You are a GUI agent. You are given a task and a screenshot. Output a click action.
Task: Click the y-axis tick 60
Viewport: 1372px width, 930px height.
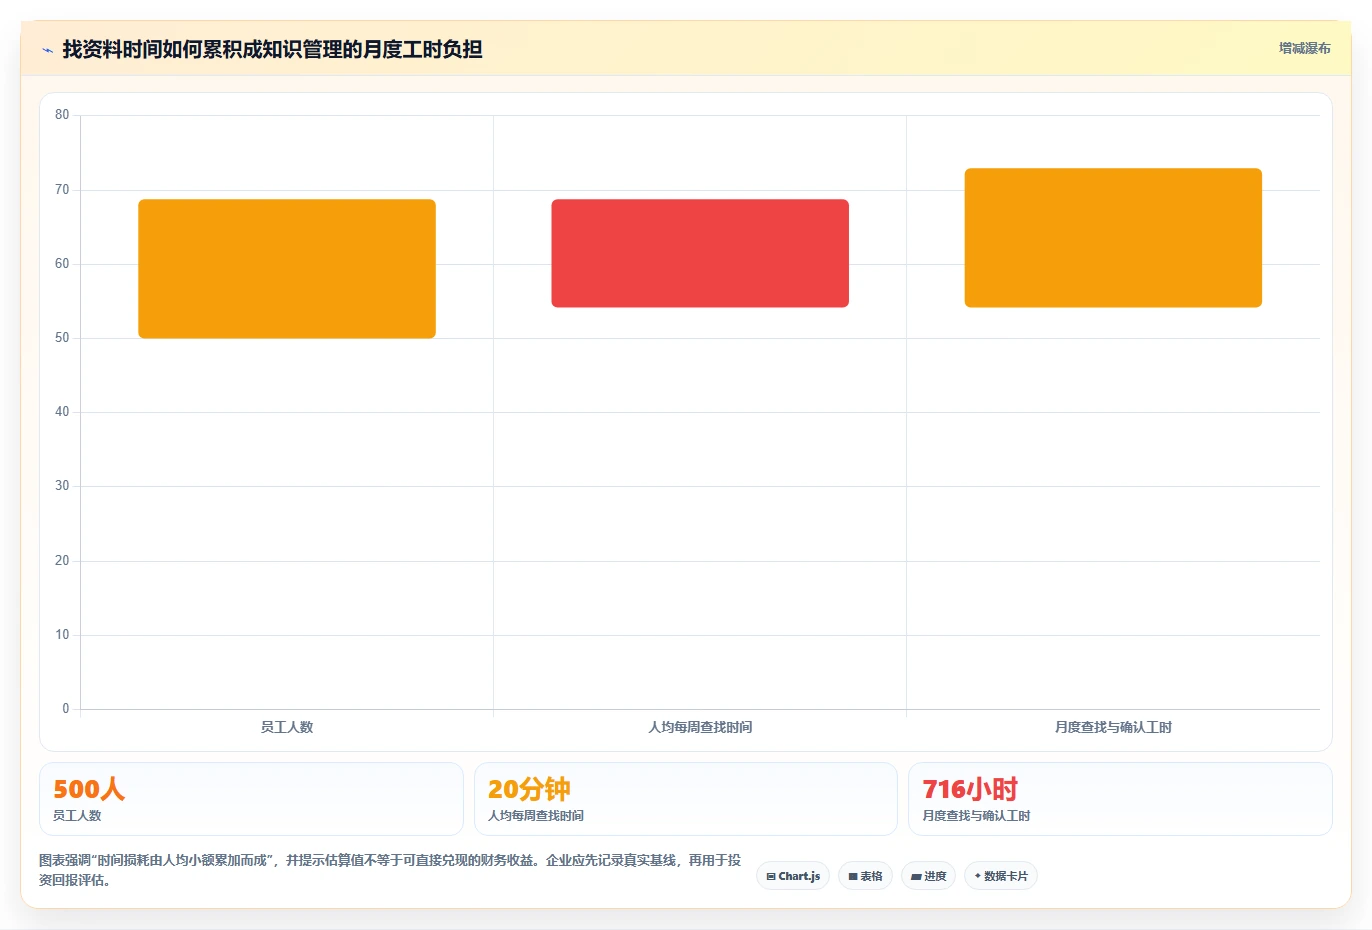pyautogui.click(x=62, y=264)
